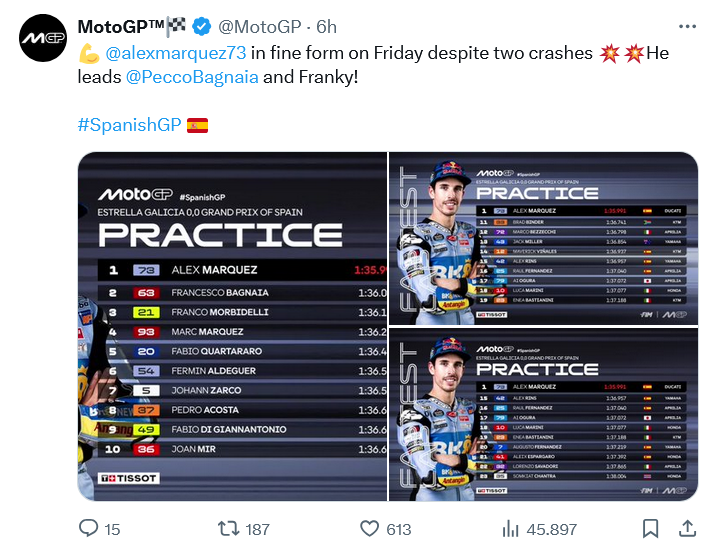This screenshot has width=718, height=554.
Task: Open the @PeccoBagnaia mention link
Action: (192, 77)
